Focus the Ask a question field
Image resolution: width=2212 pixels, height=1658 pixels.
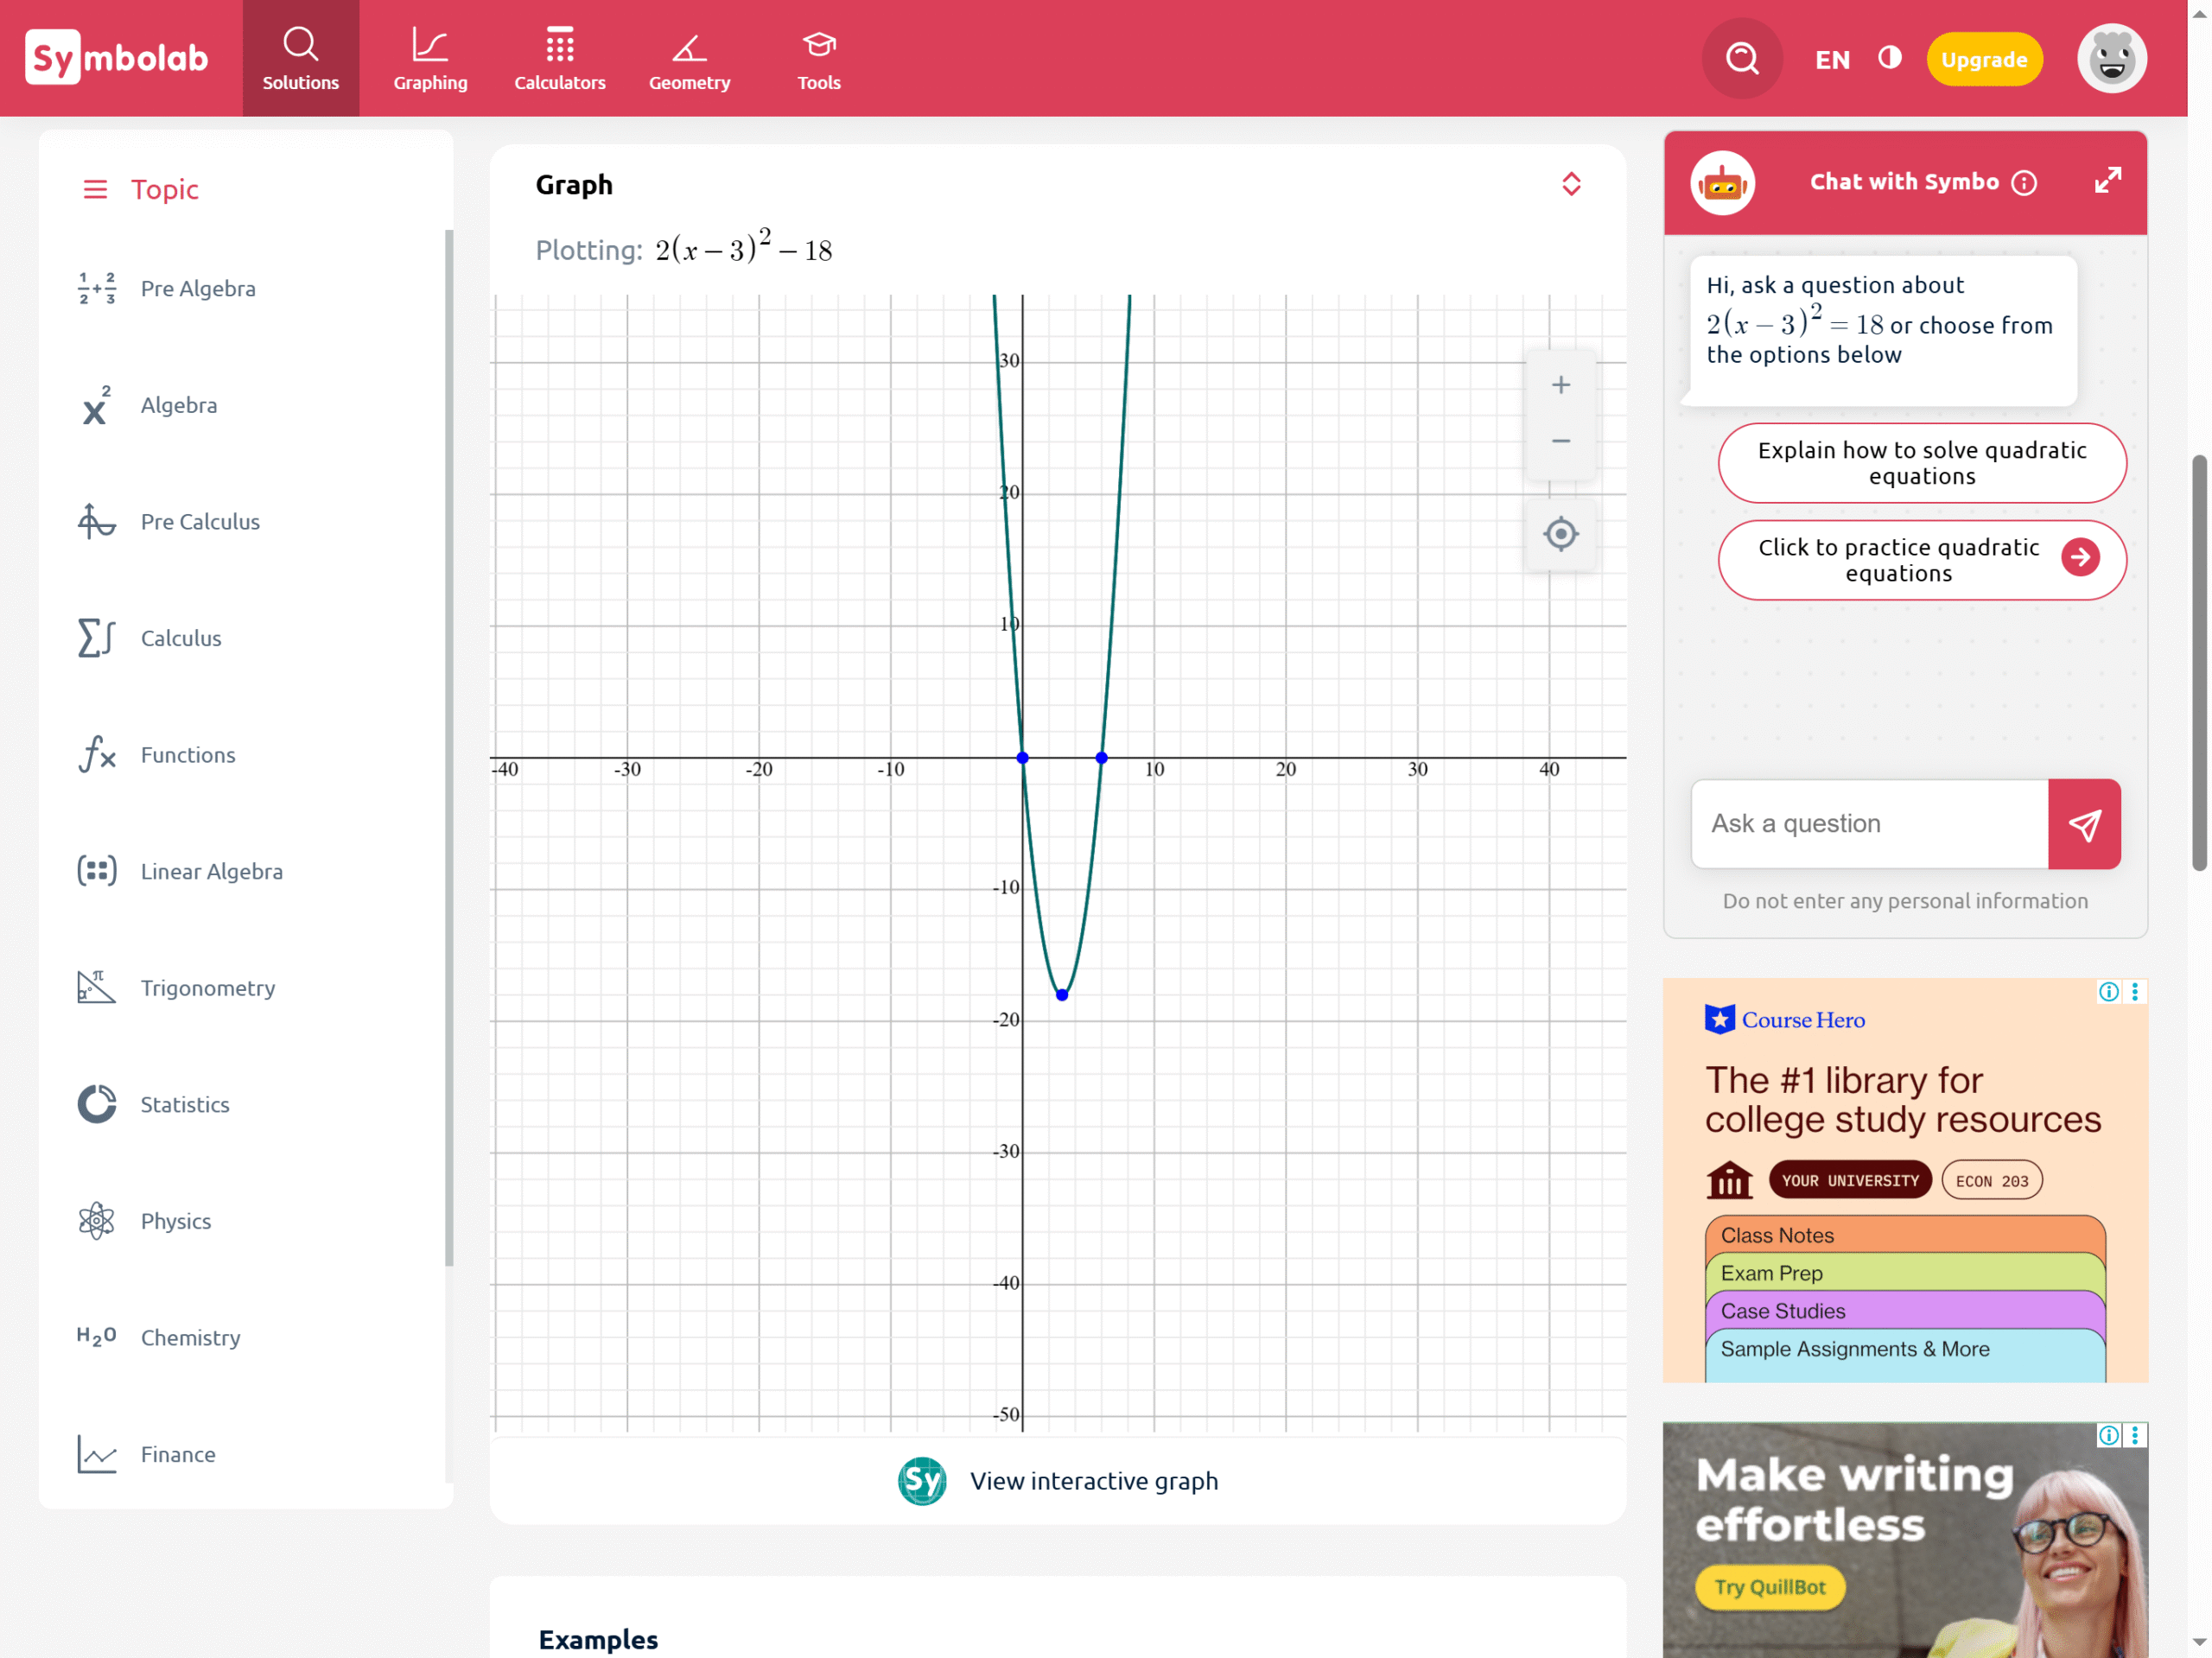[1869, 824]
